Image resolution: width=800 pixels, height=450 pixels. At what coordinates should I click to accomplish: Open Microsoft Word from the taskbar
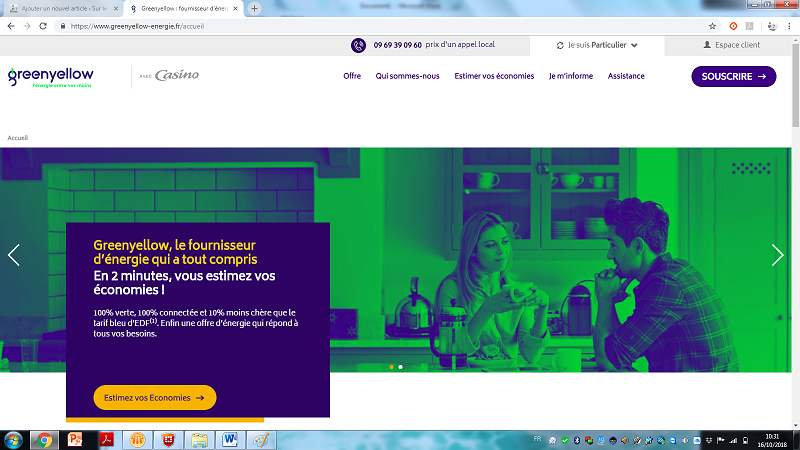pyautogui.click(x=230, y=440)
